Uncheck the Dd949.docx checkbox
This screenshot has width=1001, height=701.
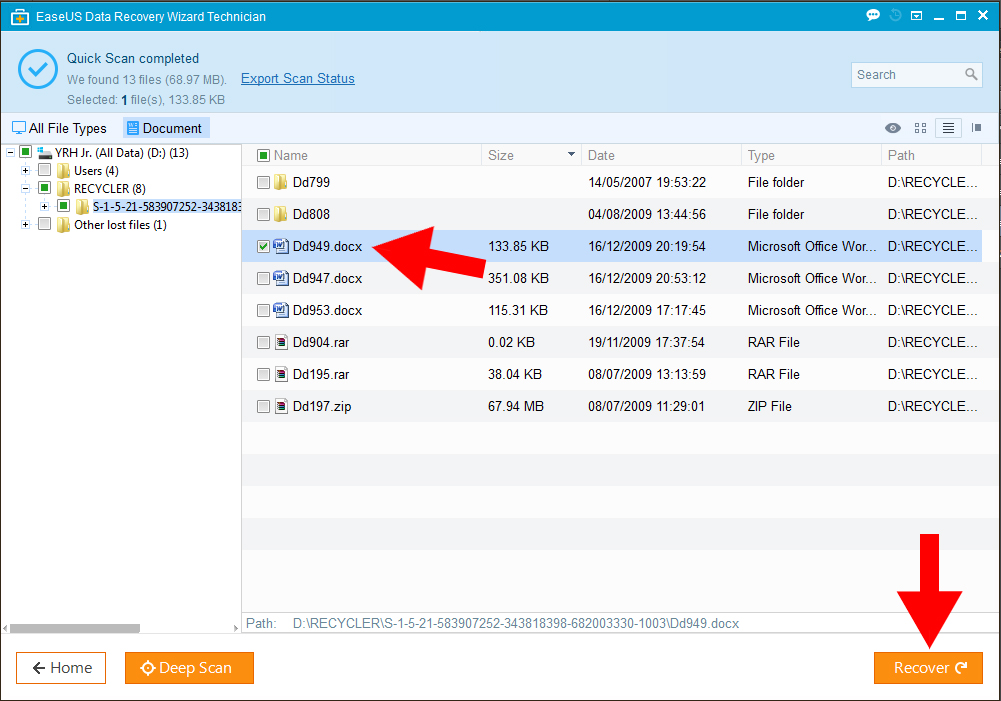coord(263,246)
